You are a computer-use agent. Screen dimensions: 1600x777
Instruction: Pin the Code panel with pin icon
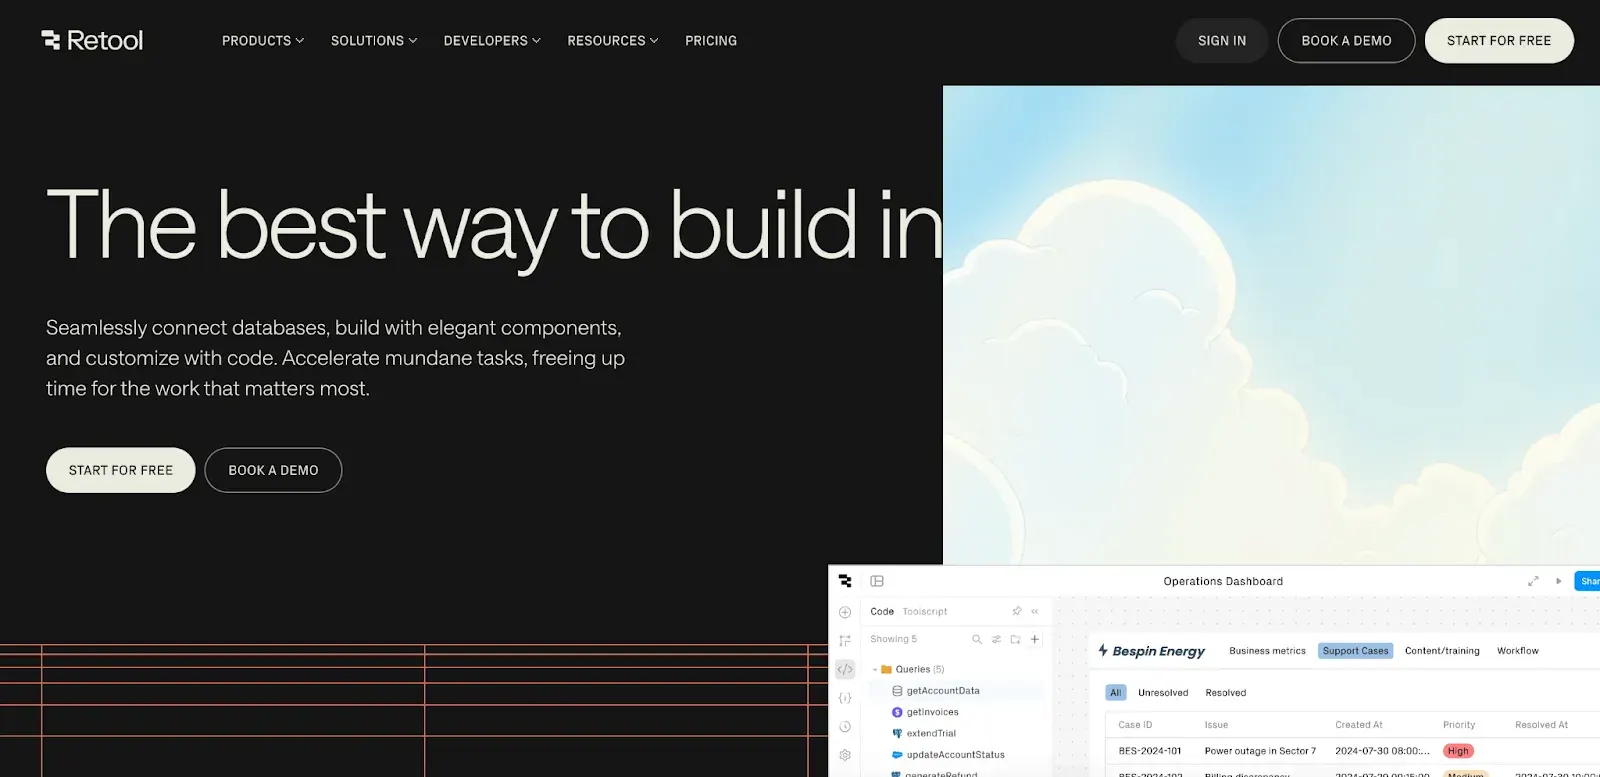1017,611
